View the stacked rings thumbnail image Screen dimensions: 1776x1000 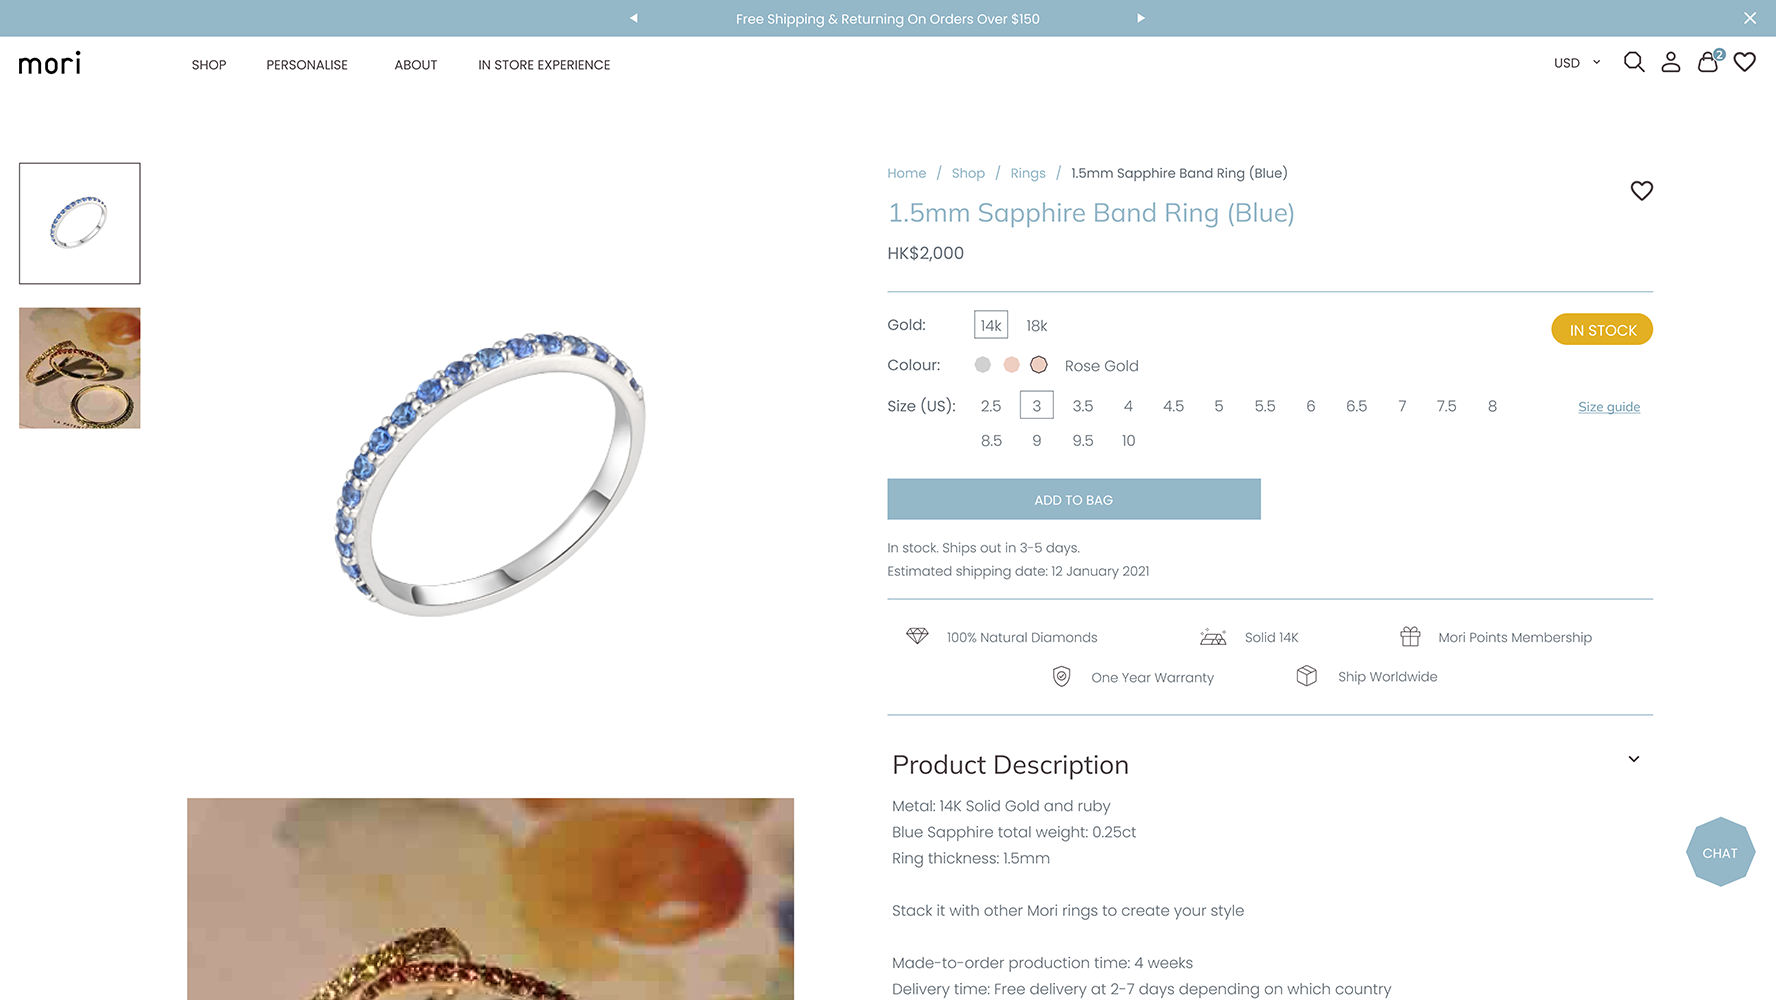(80, 368)
